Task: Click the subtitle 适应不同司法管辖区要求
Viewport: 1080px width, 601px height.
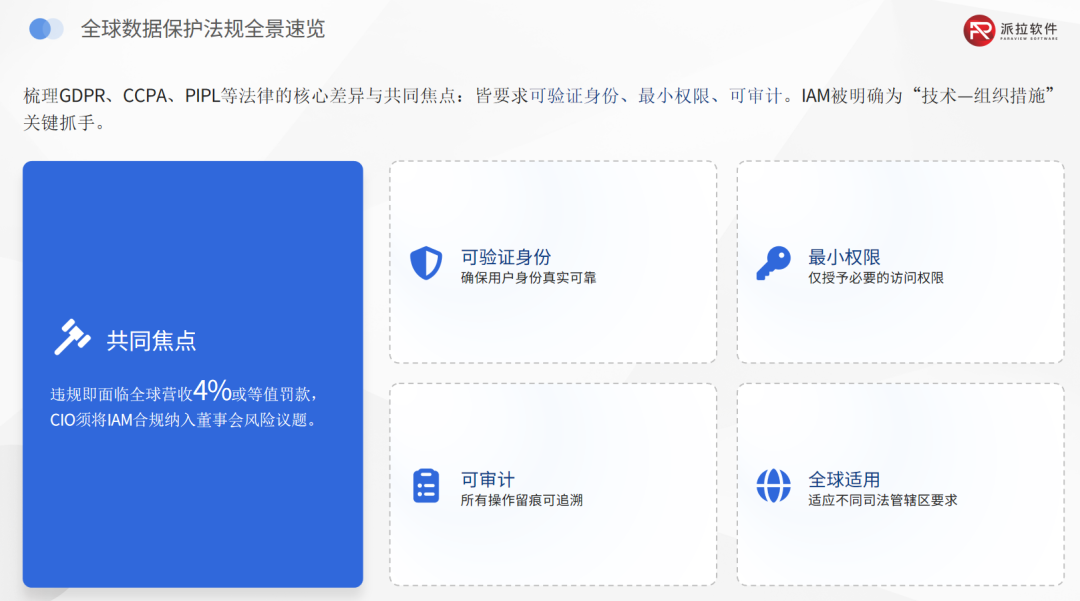Action: (x=882, y=500)
